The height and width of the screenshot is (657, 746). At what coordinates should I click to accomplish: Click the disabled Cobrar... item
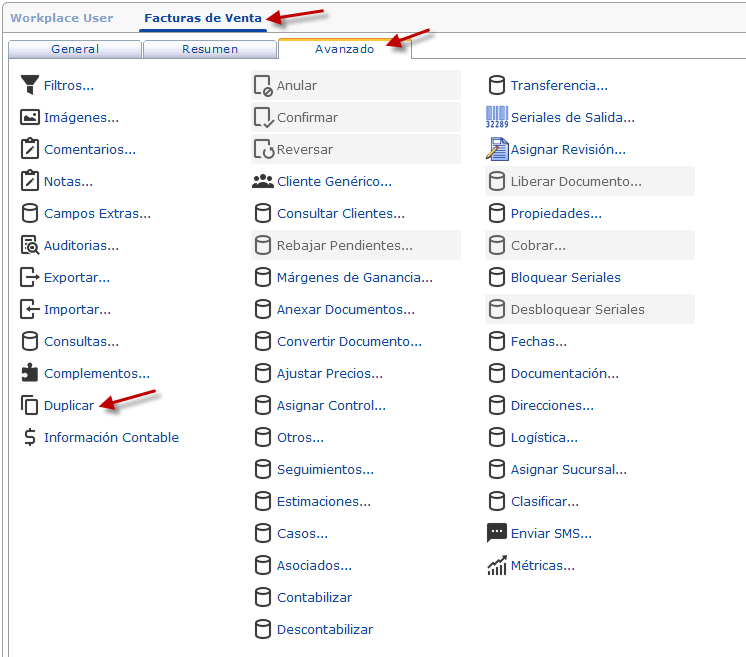[x=590, y=245]
